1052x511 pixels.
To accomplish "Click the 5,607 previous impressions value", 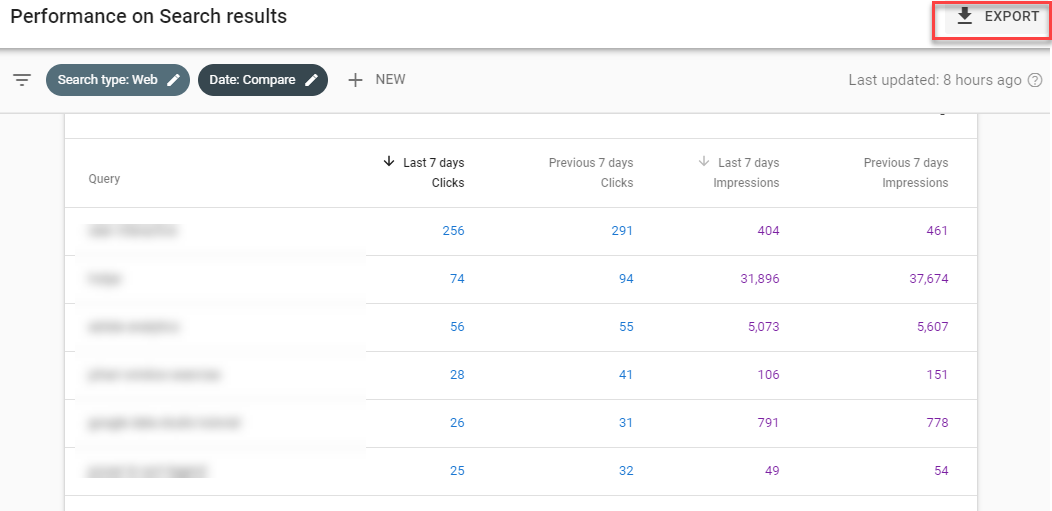I will [928, 327].
